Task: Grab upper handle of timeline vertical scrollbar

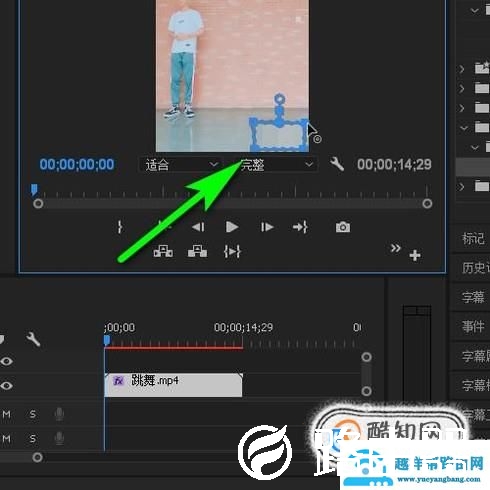Action: 366,357
